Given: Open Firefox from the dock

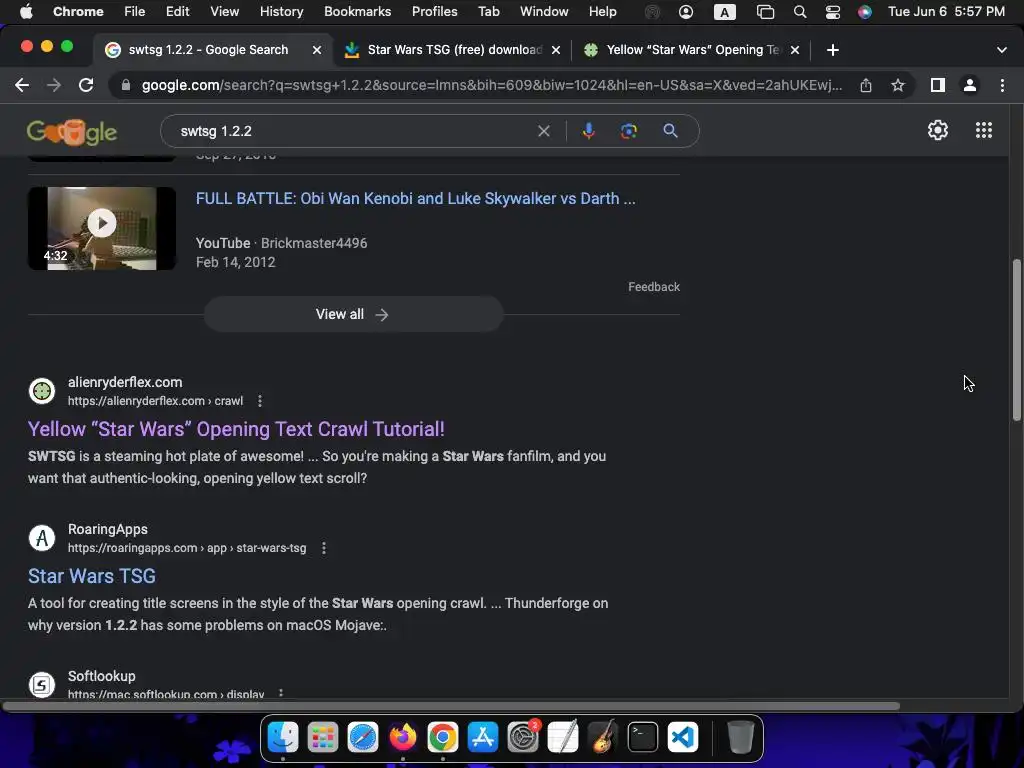Looking at the screenshot, I should [x=403, y=737].
